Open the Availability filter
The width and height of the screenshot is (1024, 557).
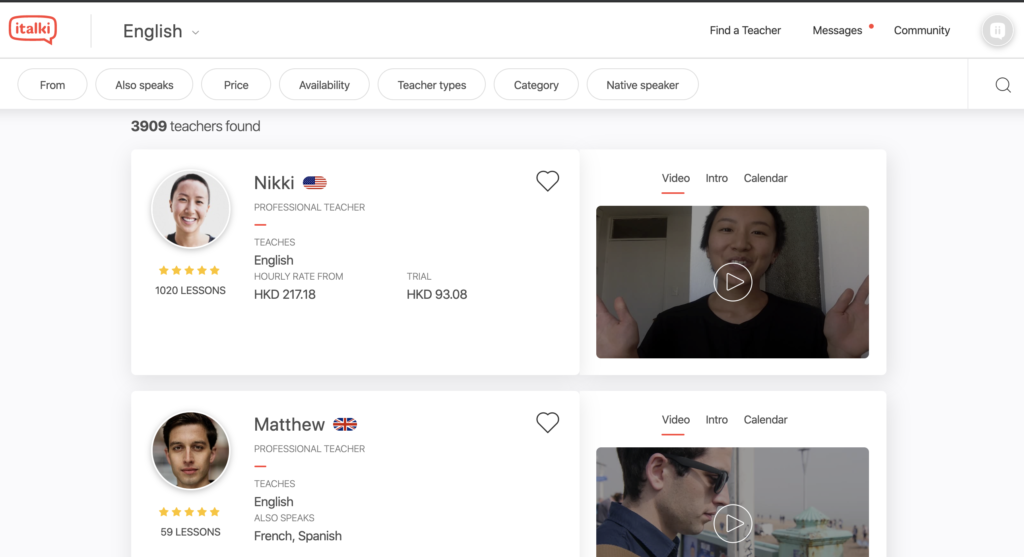[324, 85]
